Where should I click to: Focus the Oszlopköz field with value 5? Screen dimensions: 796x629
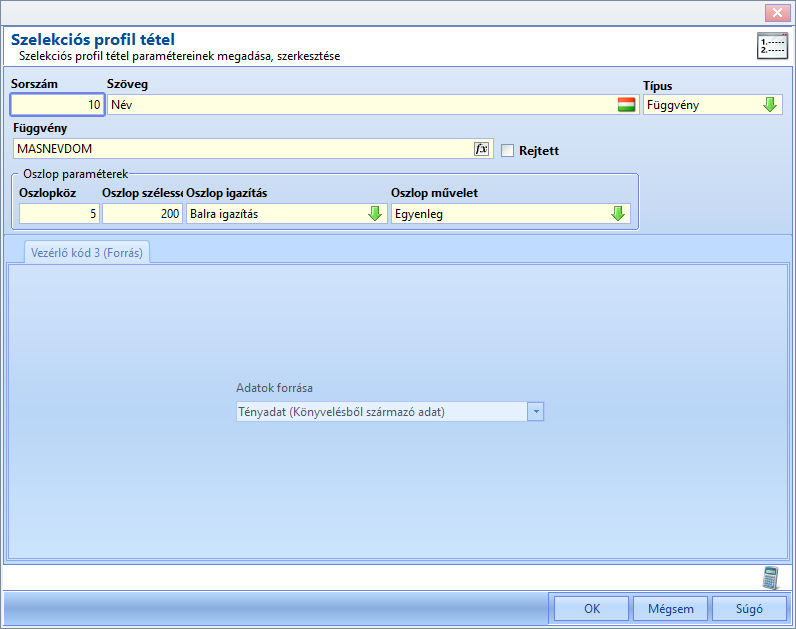coord(59,214)
